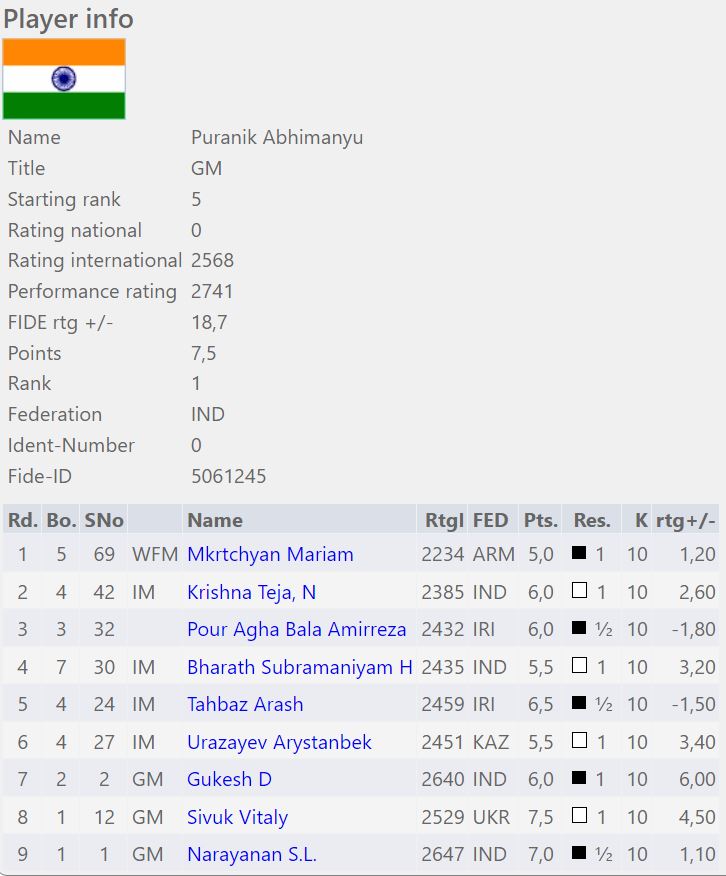Open Mkrtchyan Mariam player link
The image size is (726, 876).
(270, 554)
